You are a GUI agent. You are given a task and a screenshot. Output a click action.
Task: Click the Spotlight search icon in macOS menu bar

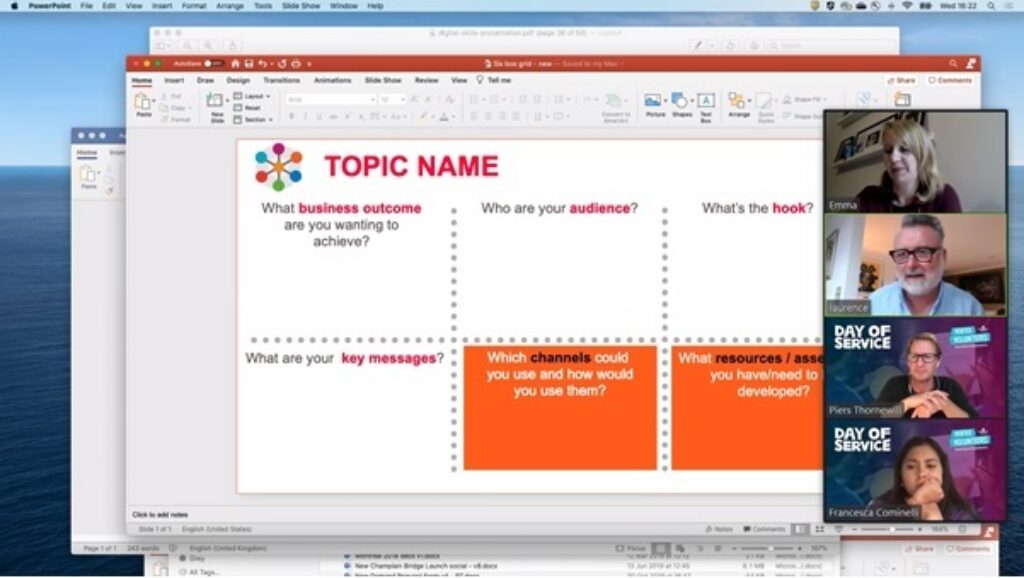tap(991, 6)
